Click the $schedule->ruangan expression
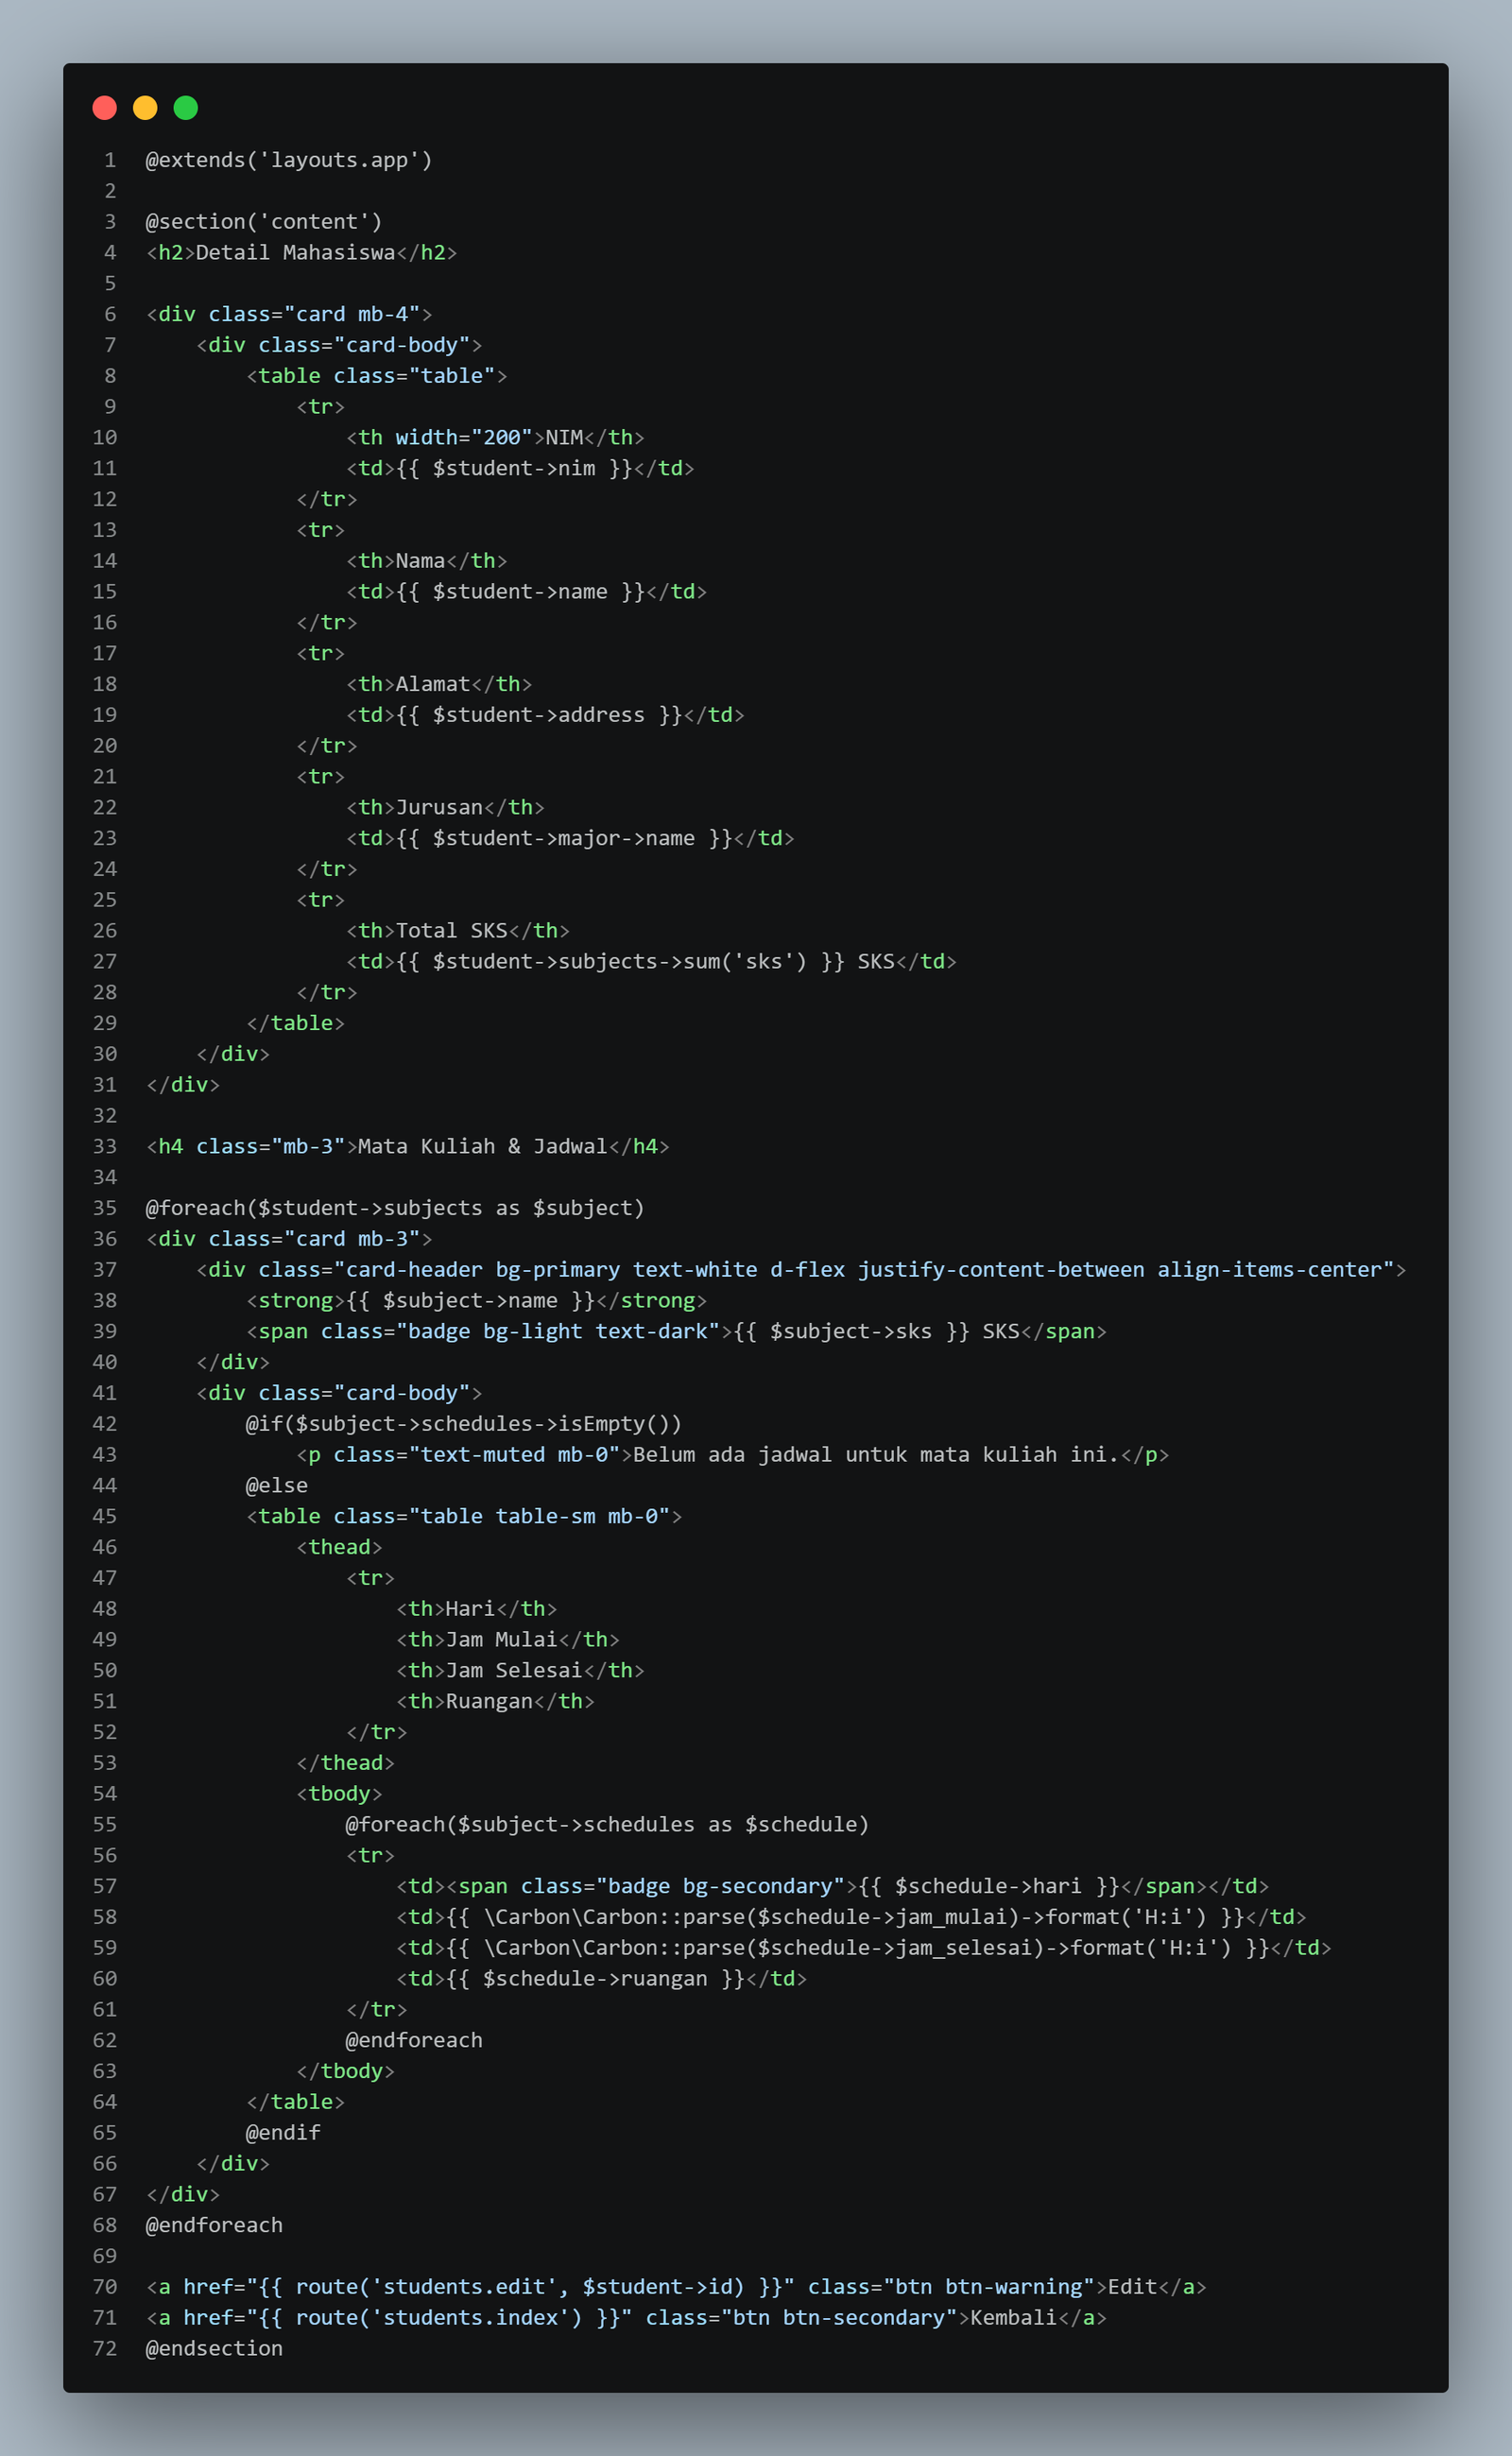This screenshot has height=2456, width=1512. [x=595, y=1979]
